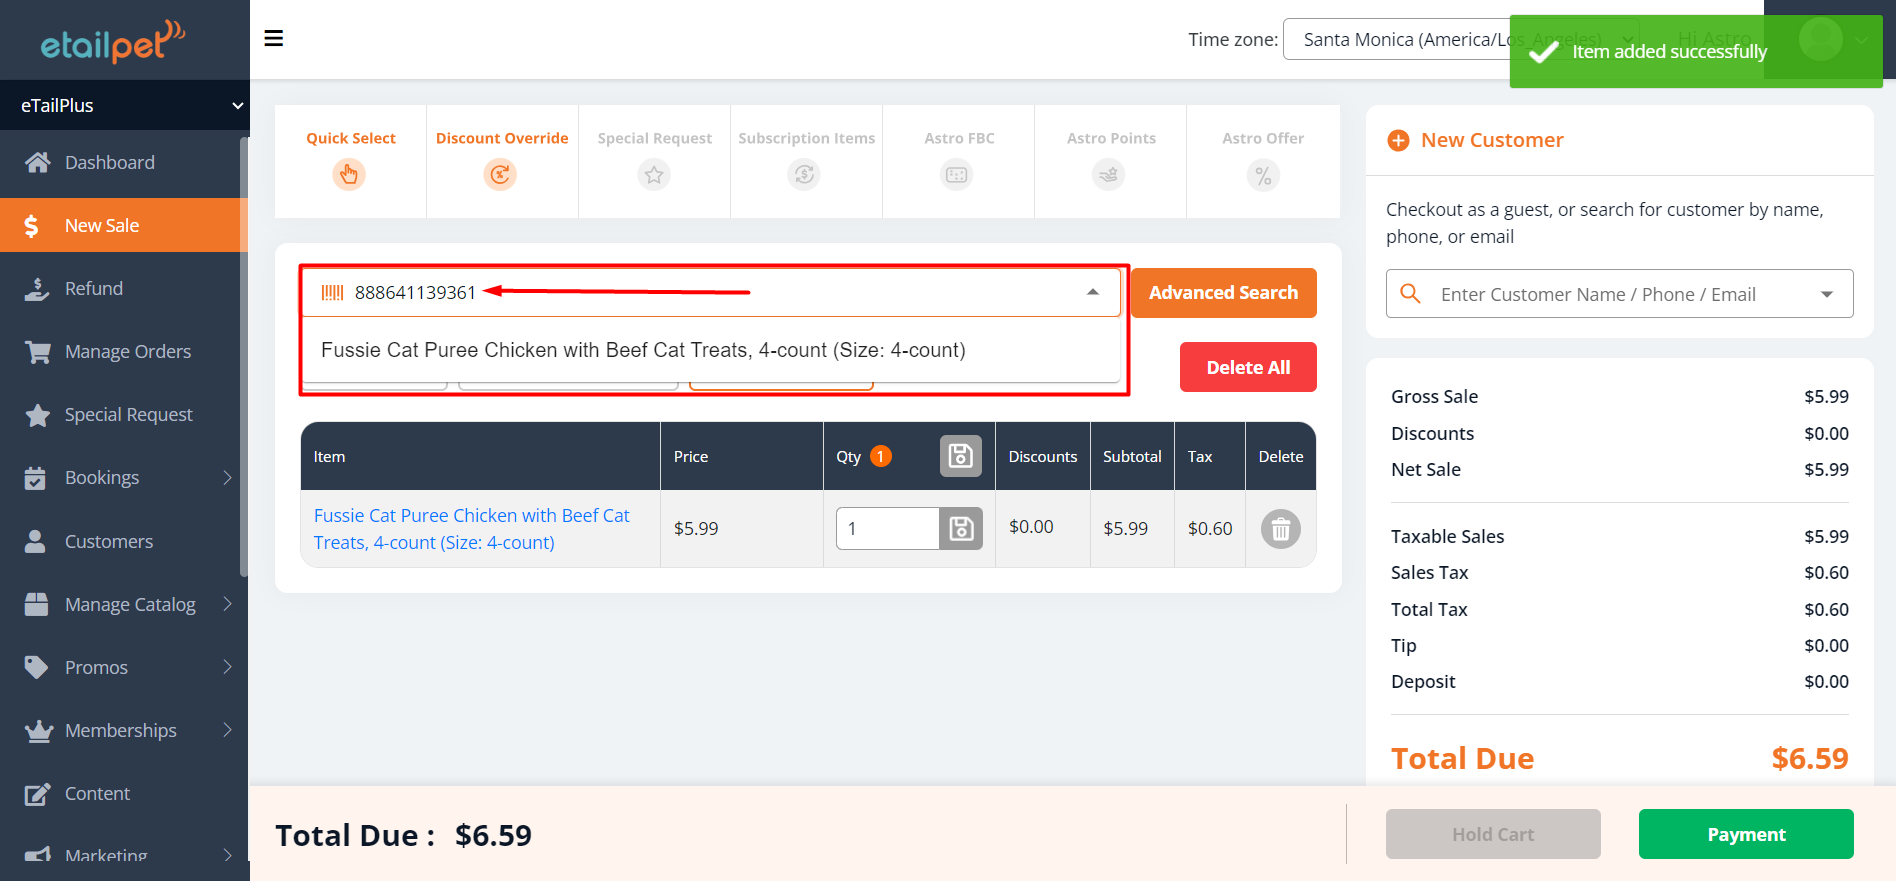Click the Discount Override icon
The image size is (1896, 881).
(x=500, y=175)
